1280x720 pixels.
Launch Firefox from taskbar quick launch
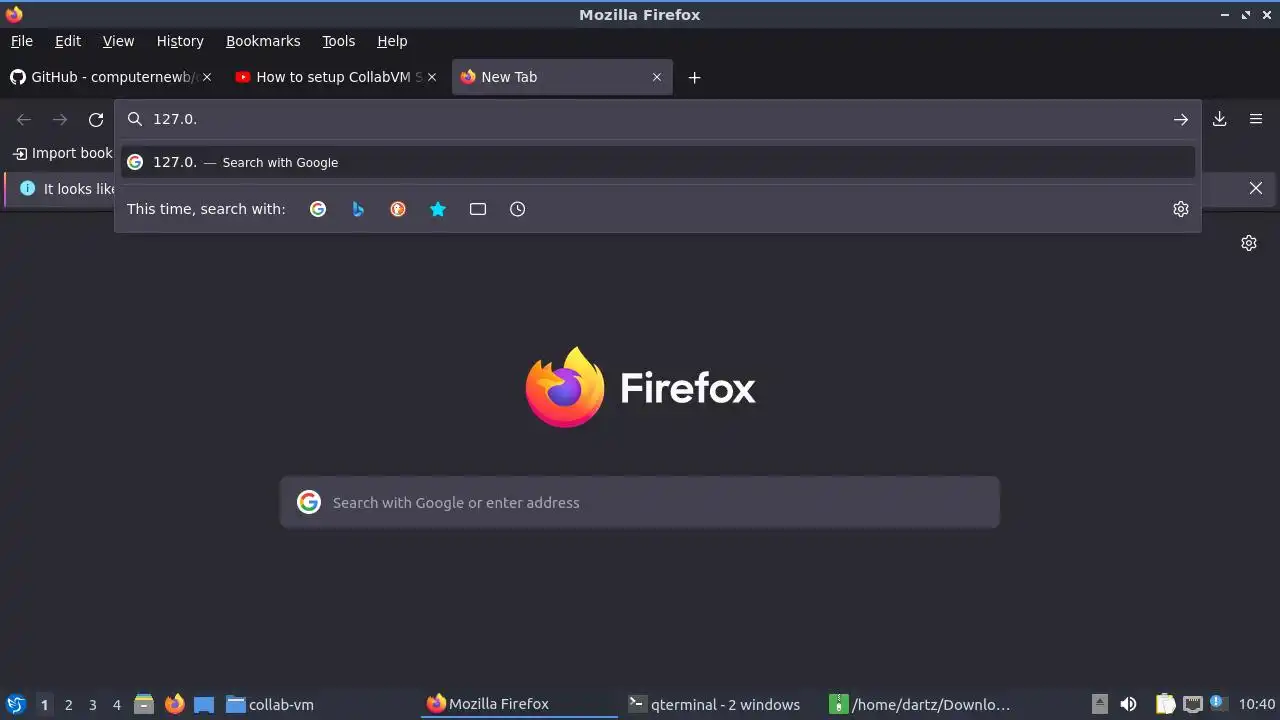point(175,704)
